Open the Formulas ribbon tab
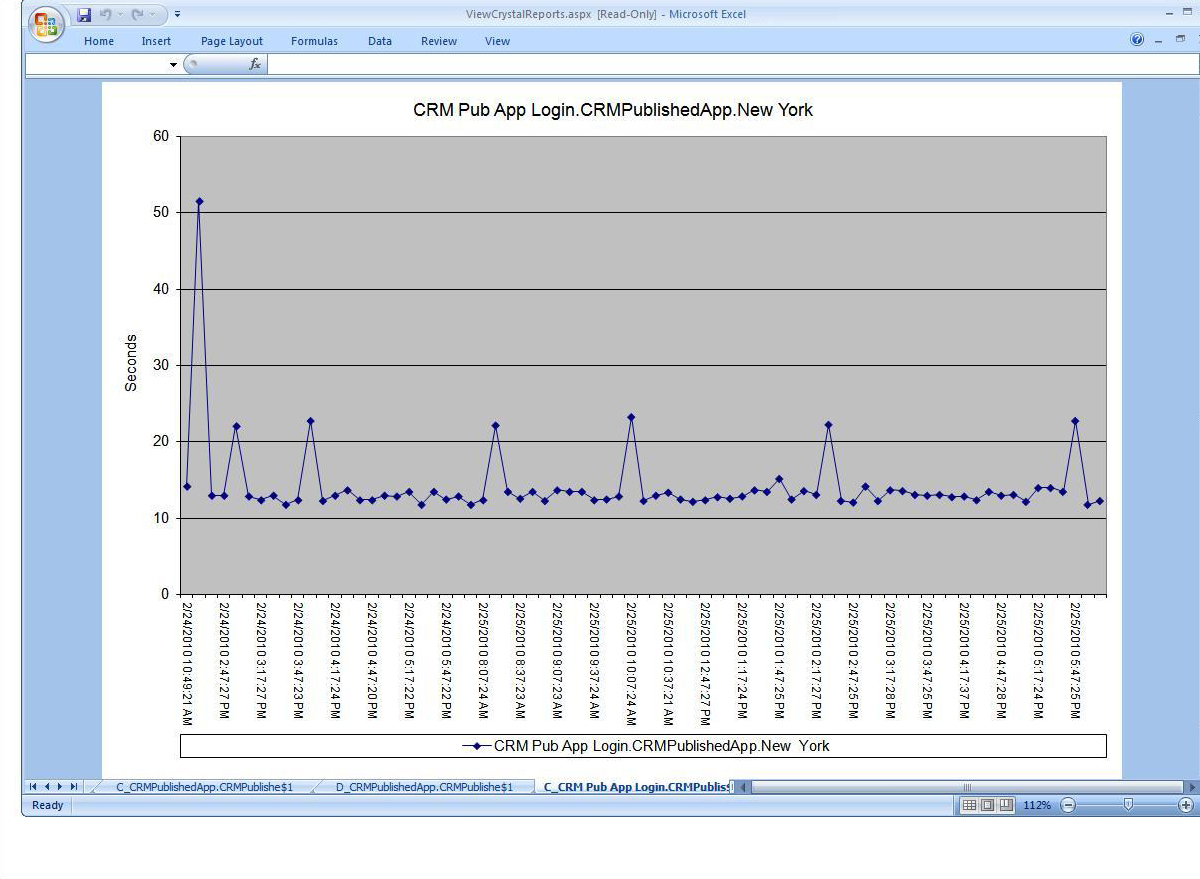Screen dimensions: 1200x879 (x=314, y=41)
